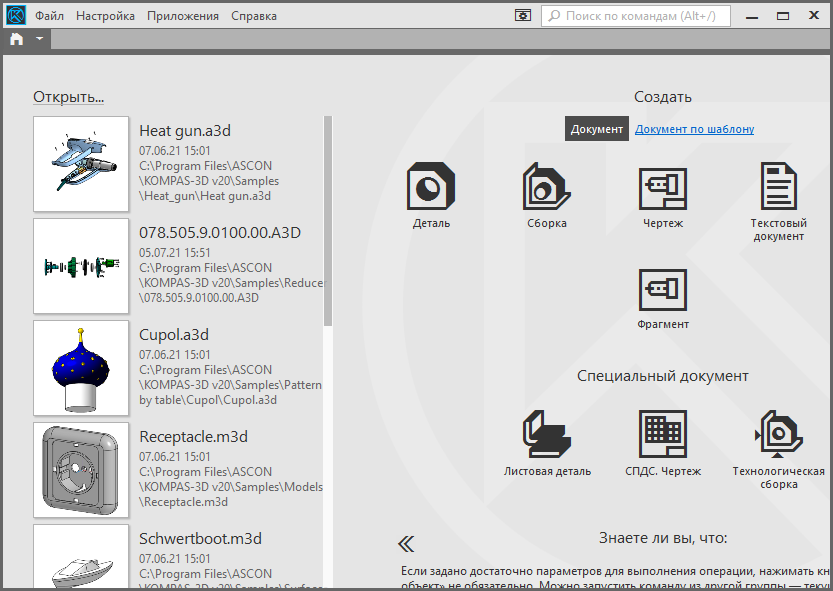833x591 pixels.
Task: Close the KOMPAS-3D window
Action: (813, 15)
